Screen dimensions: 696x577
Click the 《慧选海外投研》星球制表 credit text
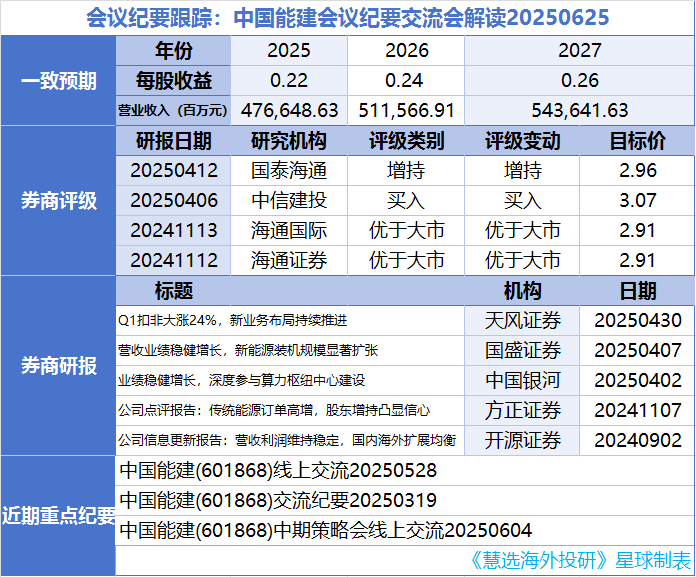point(580,561)
